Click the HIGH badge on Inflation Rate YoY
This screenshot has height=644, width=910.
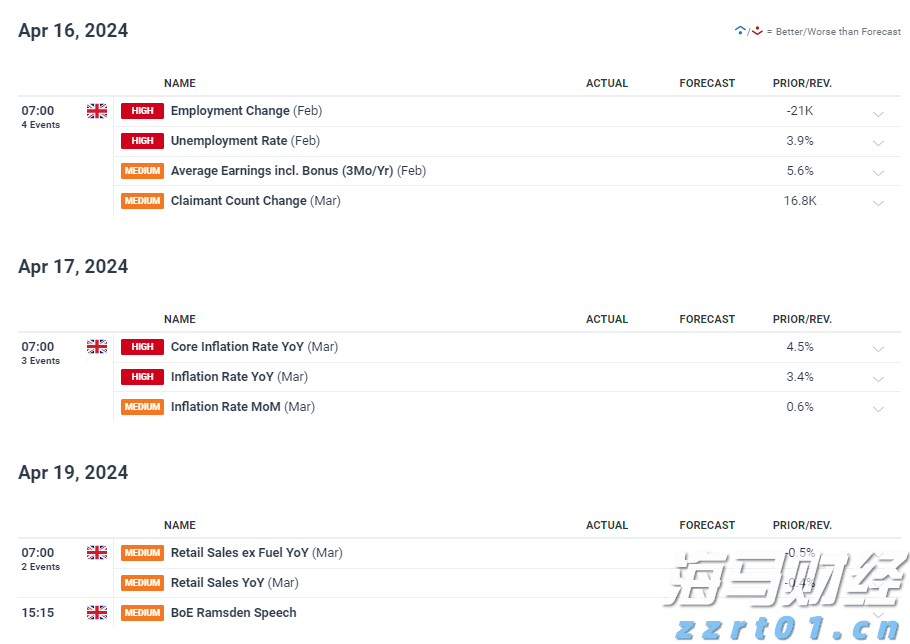tap(142, 376)
